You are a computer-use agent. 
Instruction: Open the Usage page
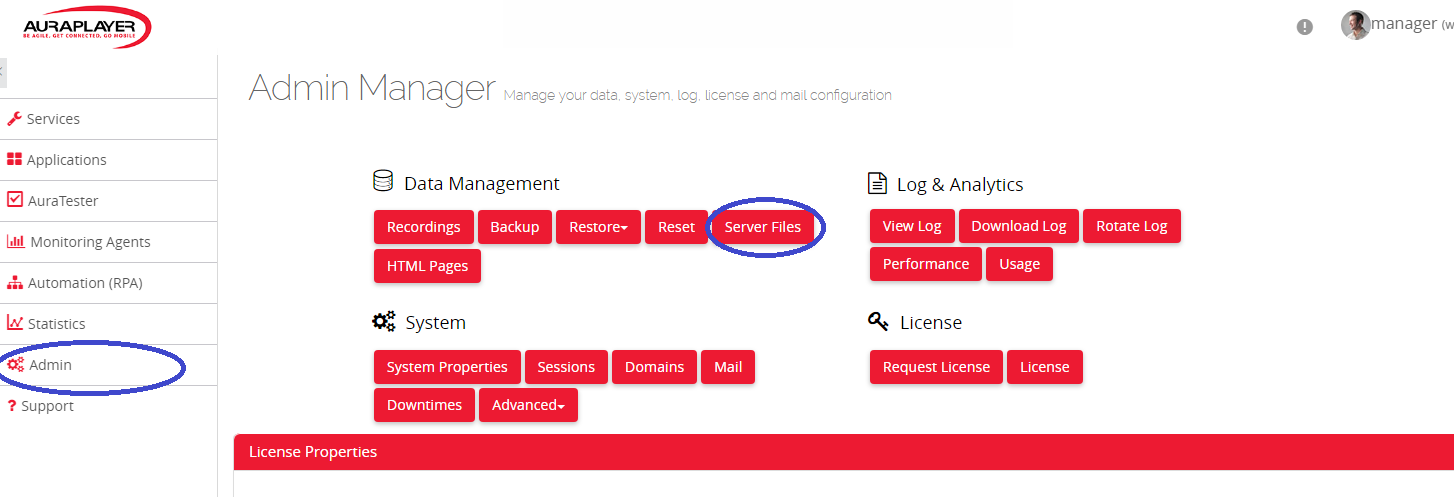coord(1020,264)
